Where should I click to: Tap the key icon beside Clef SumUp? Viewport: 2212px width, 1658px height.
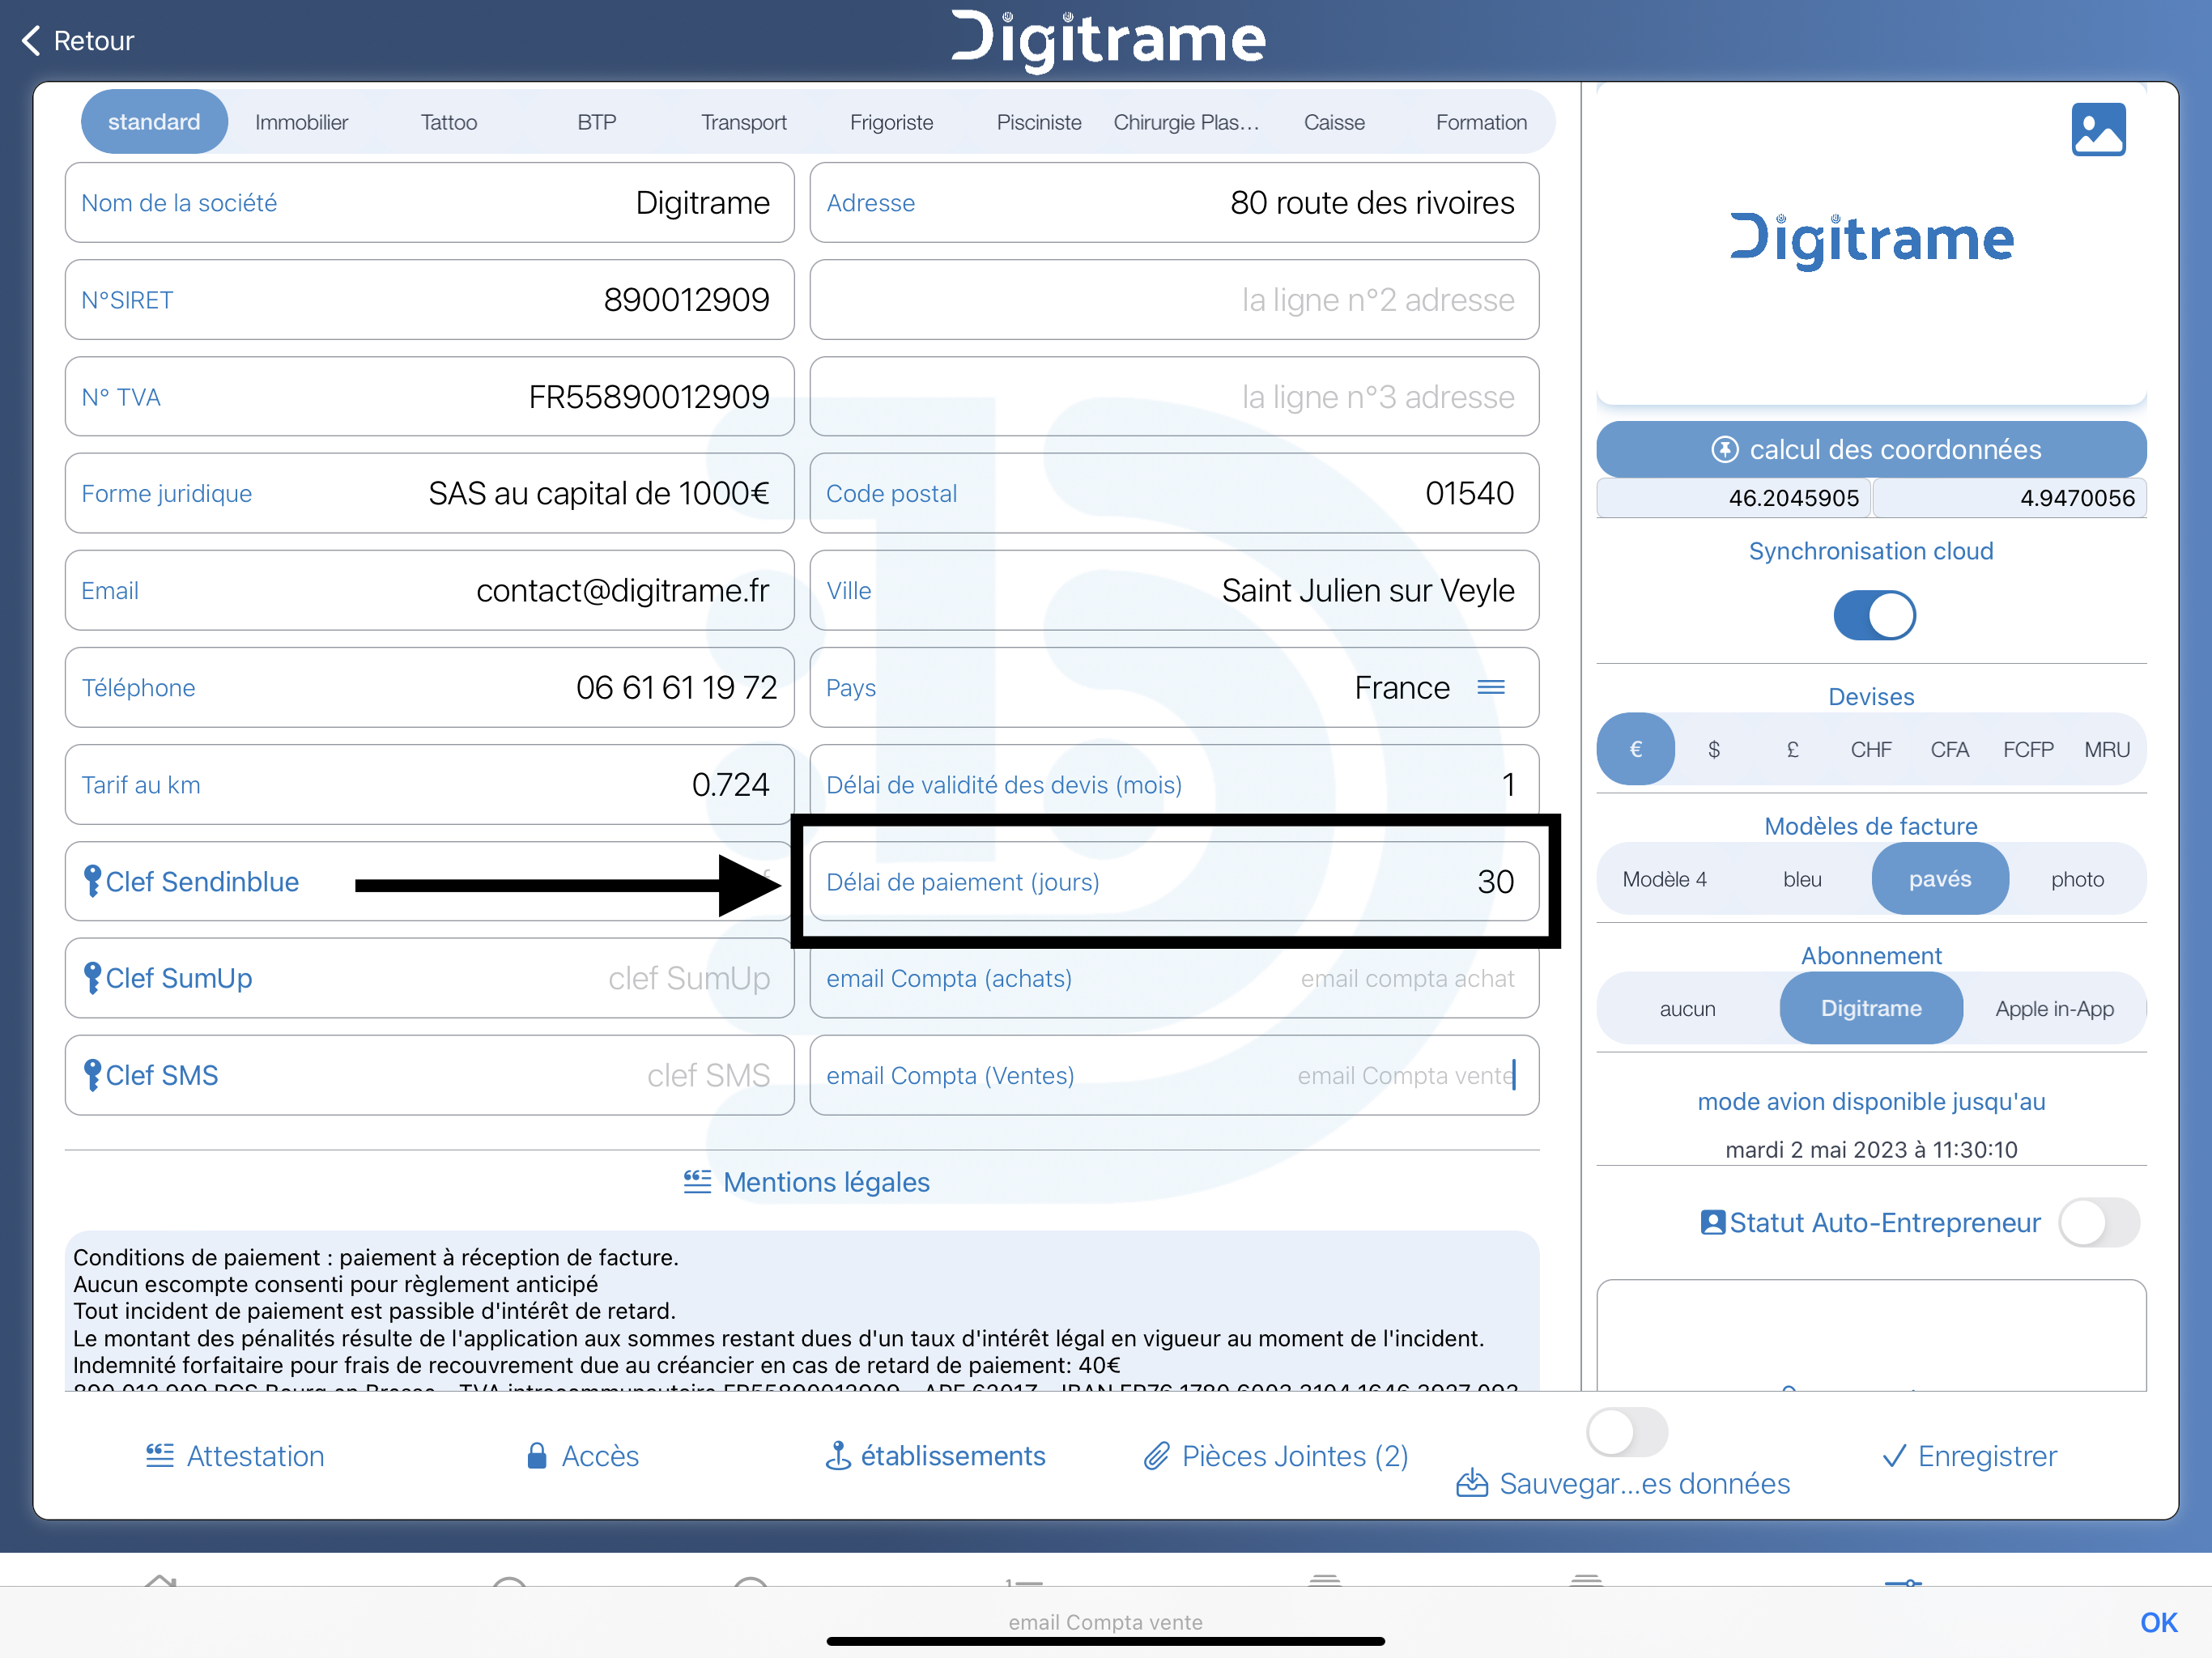coord(92,978)
